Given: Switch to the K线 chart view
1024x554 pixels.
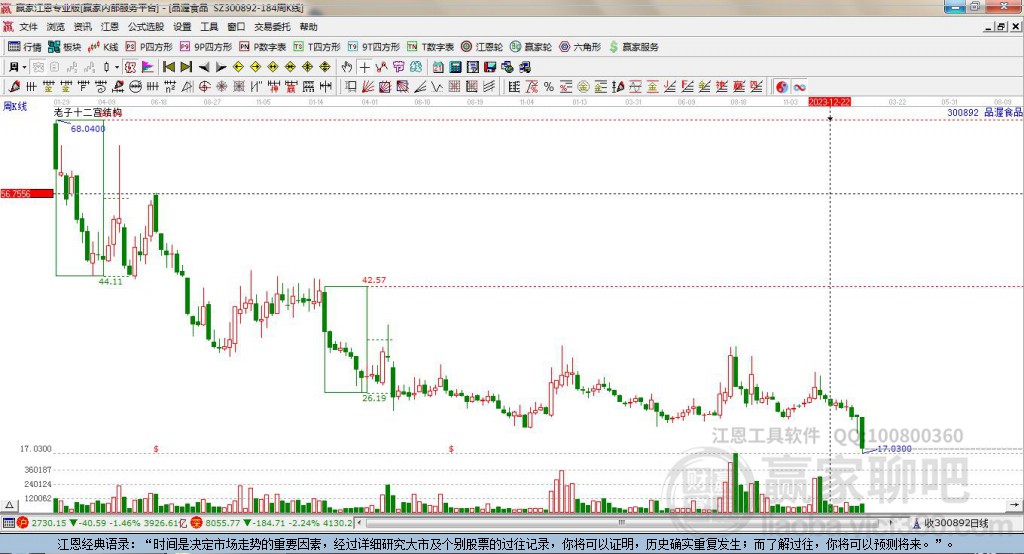Looking at the screenshot, I should (103, 47).
